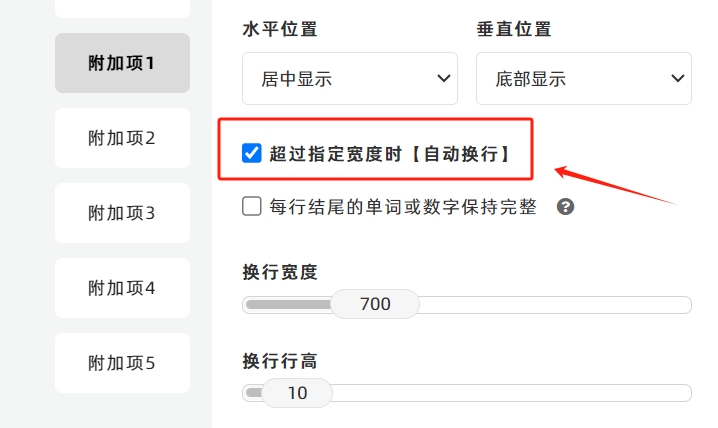
Task: Open the 附加项3 tab
Action: point(122,213)
